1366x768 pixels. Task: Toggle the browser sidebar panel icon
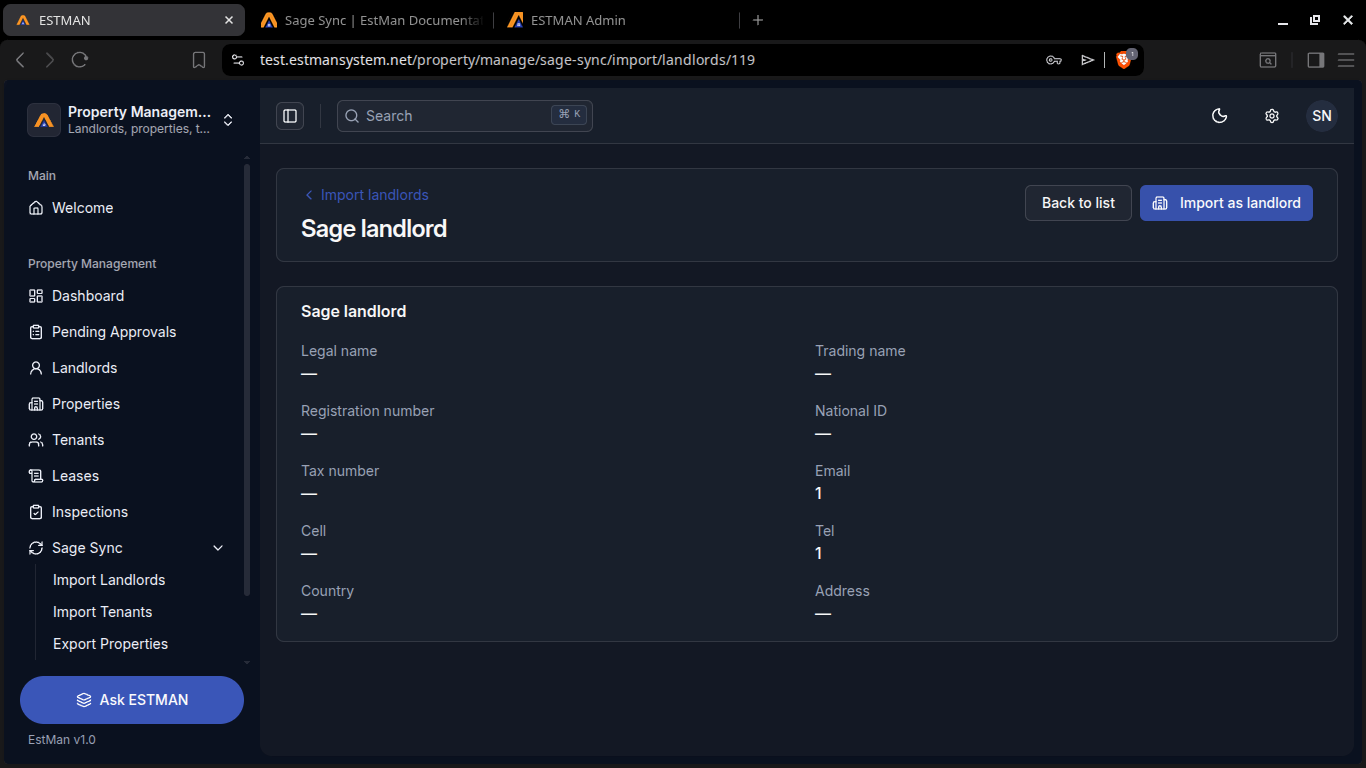pos(1316,60)
